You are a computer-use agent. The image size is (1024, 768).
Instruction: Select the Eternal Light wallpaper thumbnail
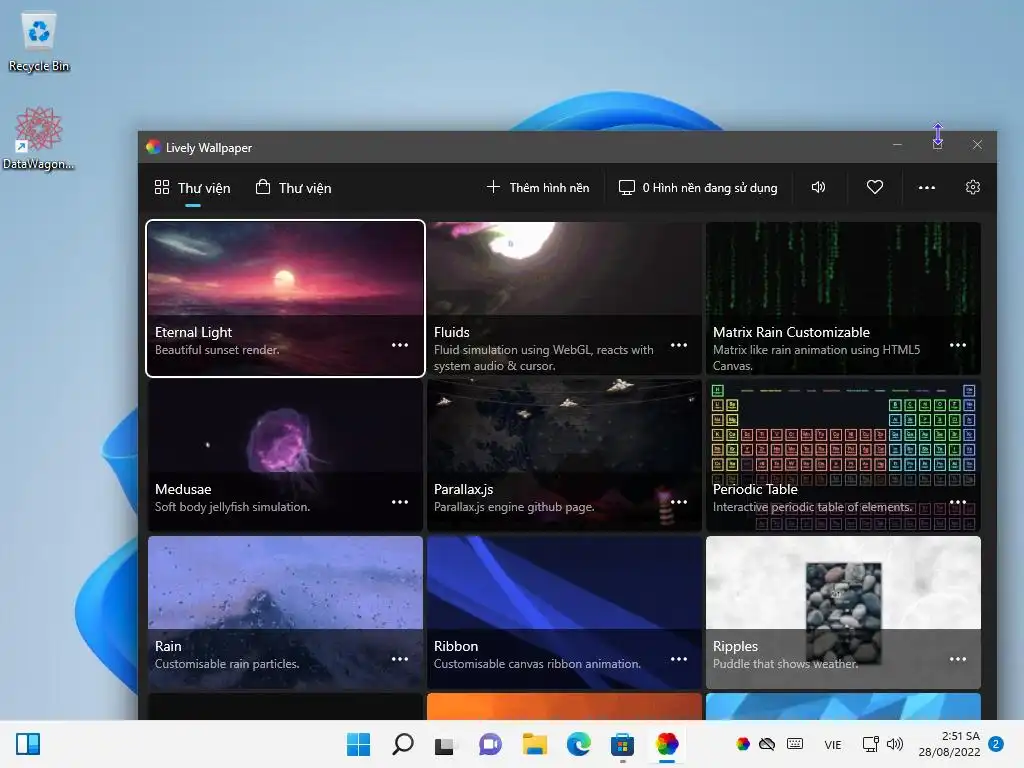click(285, 298)
